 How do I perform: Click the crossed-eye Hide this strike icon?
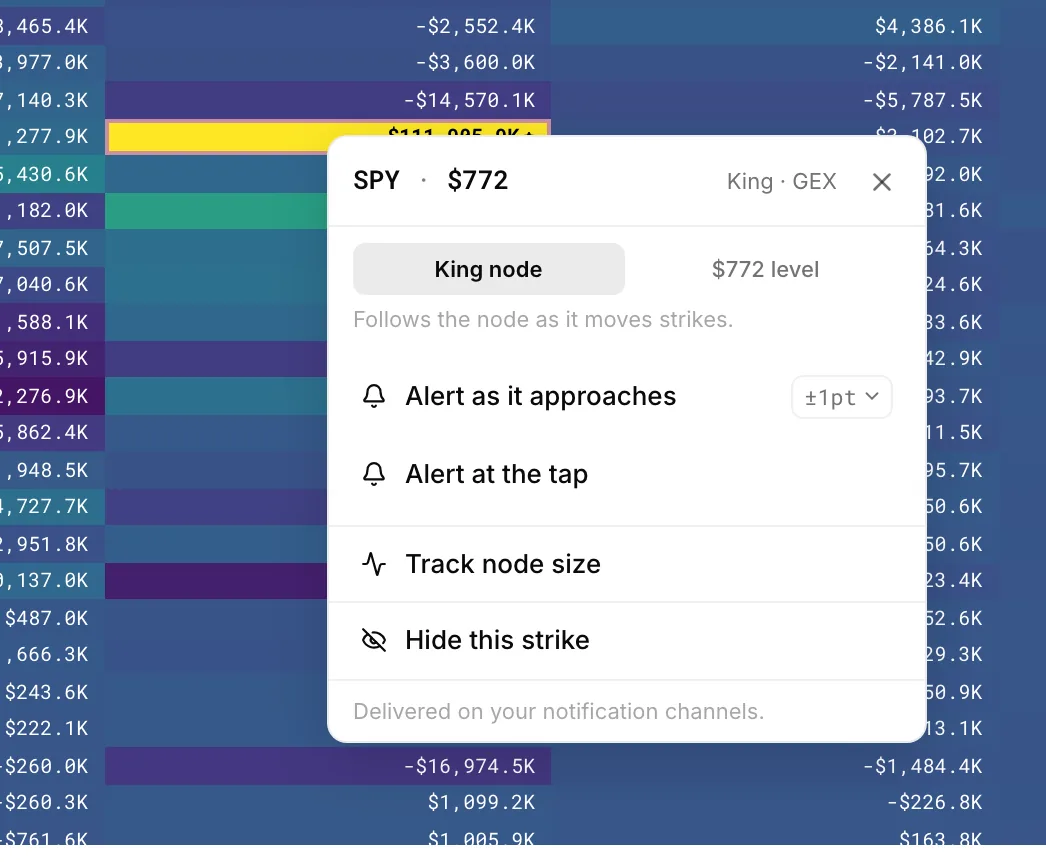pos(374,640)
